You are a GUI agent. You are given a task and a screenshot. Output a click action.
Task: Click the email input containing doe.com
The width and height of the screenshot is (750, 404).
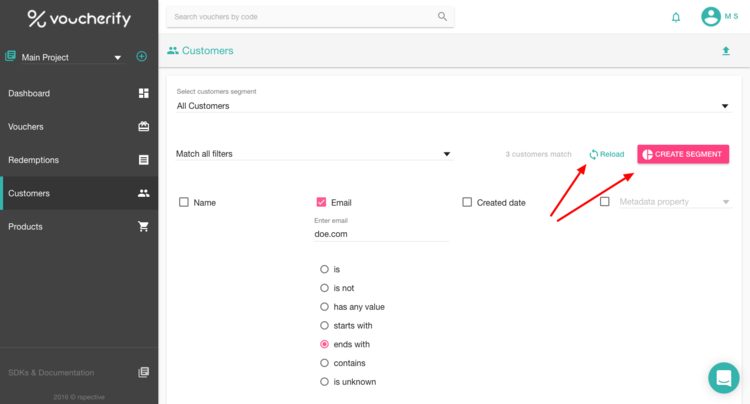click(x=381, y=234)
